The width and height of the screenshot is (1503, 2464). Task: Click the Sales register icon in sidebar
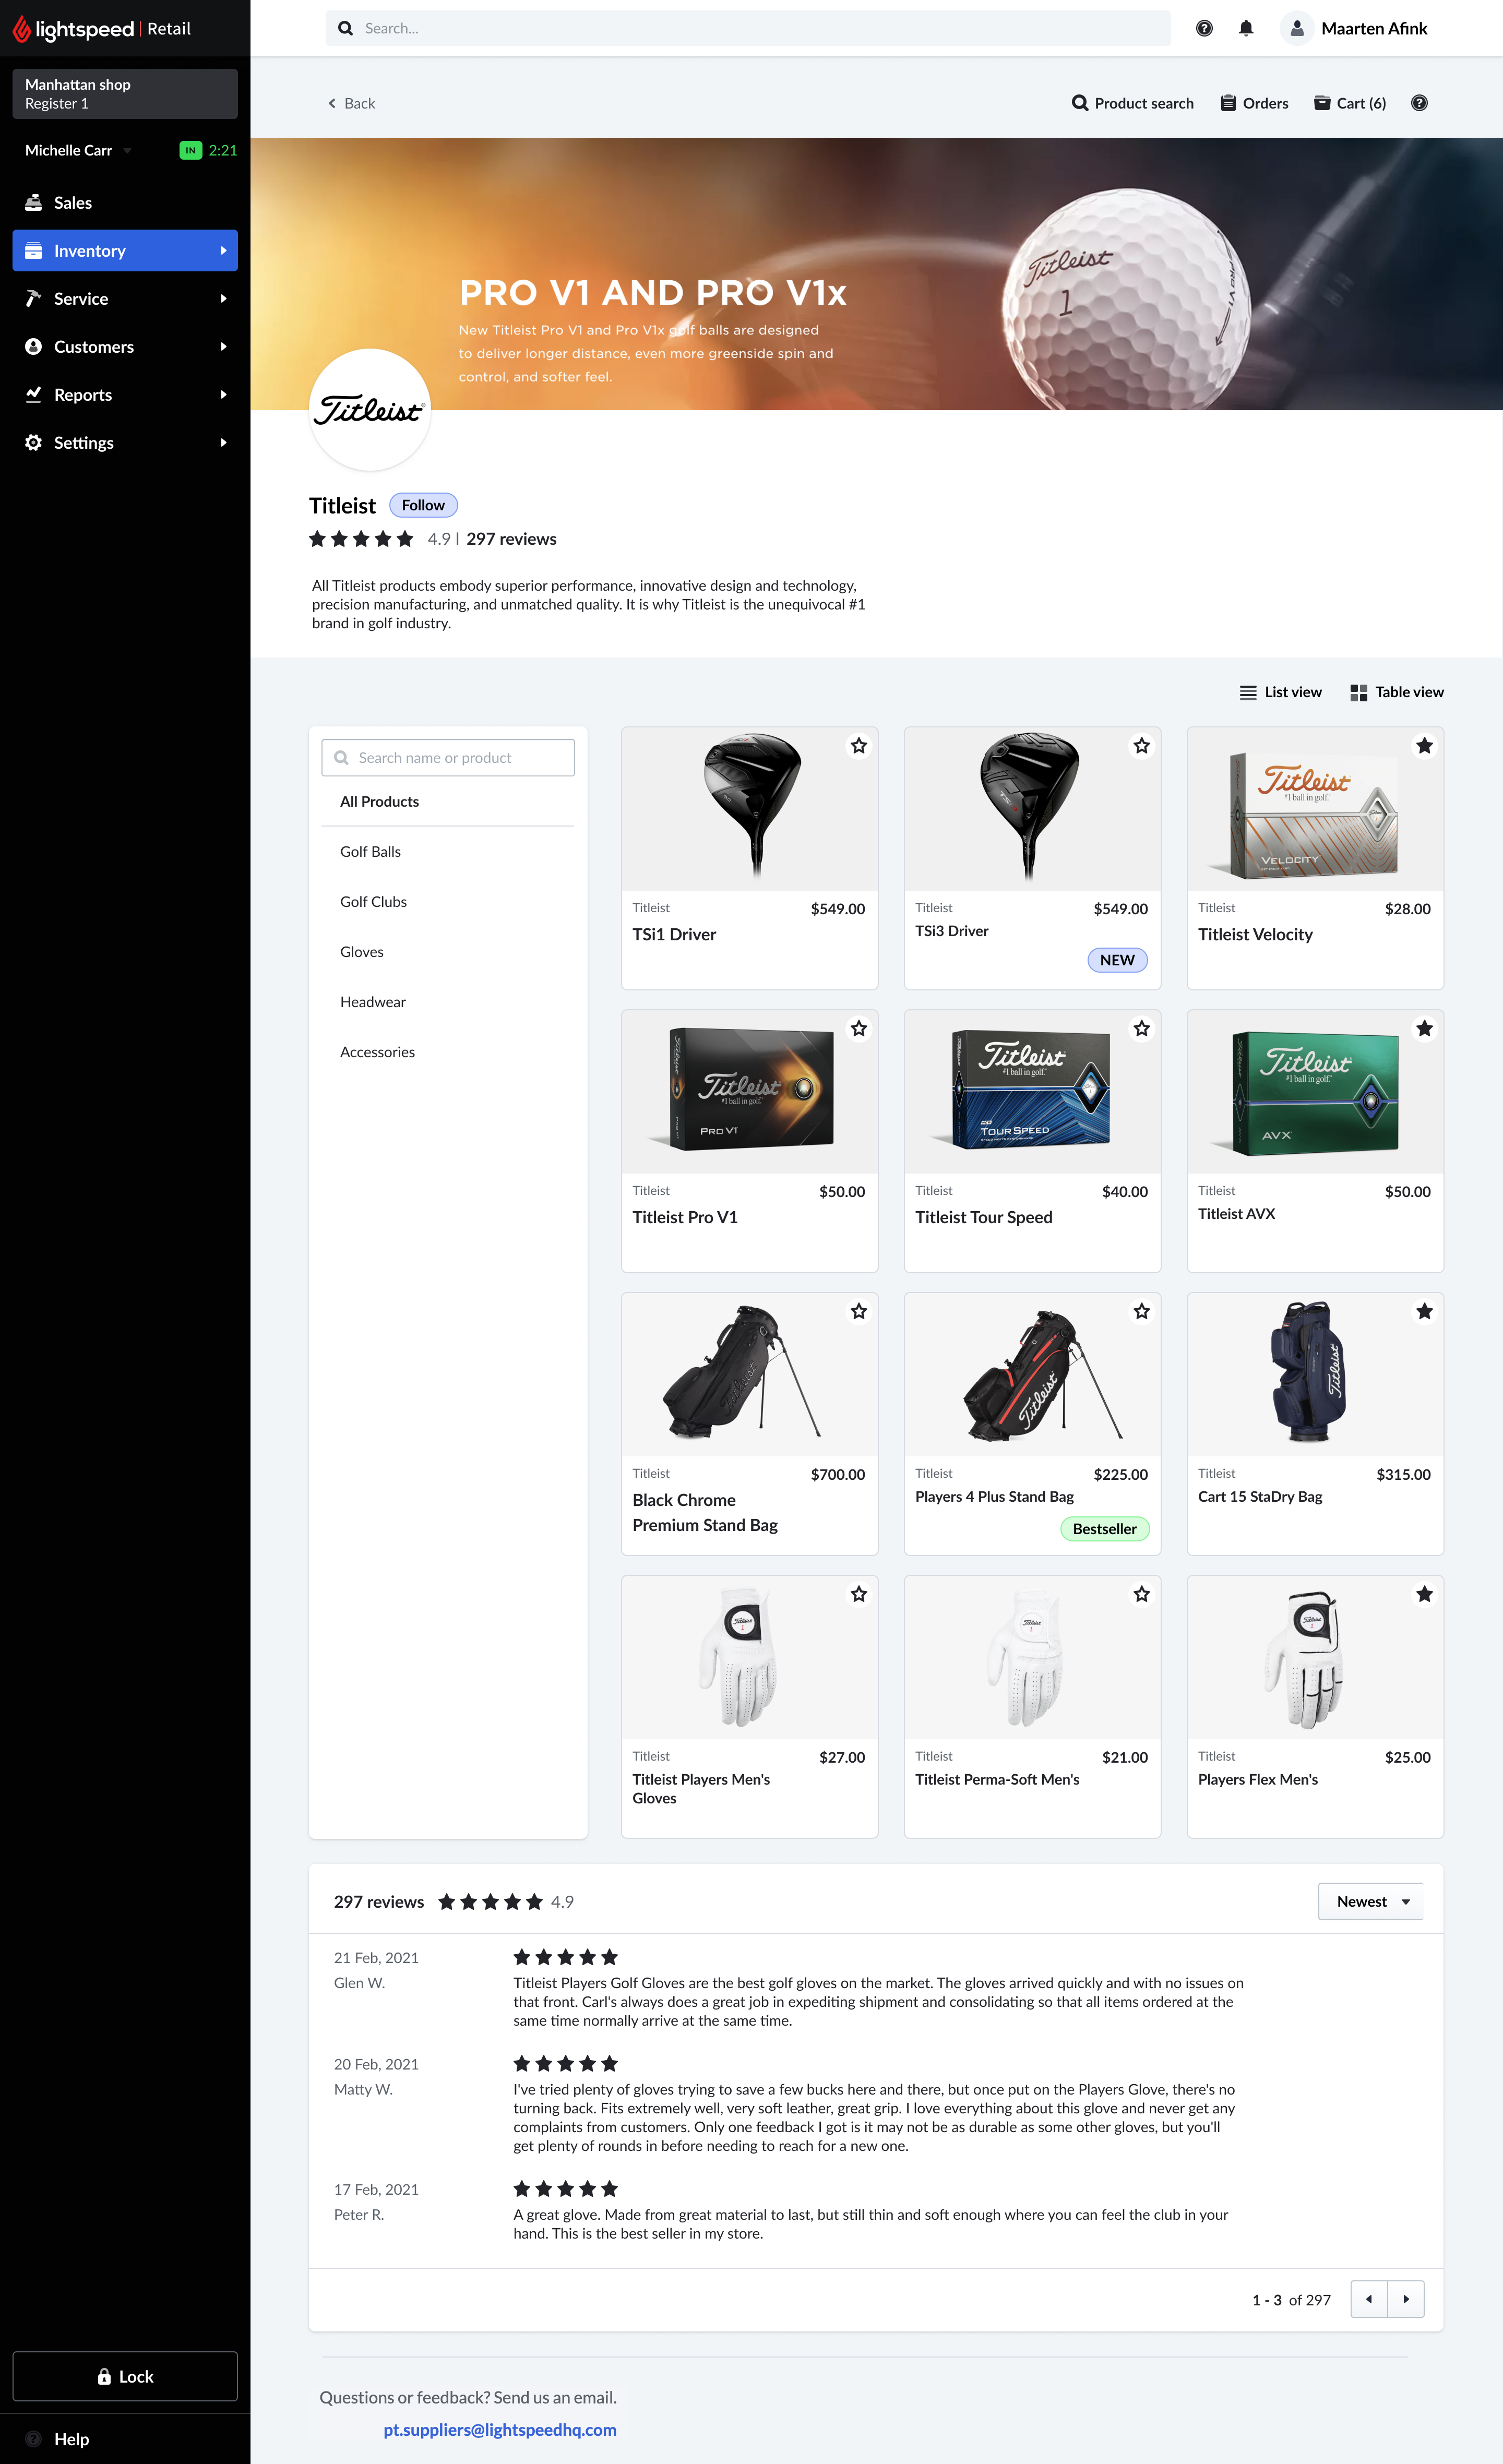pyautogui.click(x=33, y=202)
